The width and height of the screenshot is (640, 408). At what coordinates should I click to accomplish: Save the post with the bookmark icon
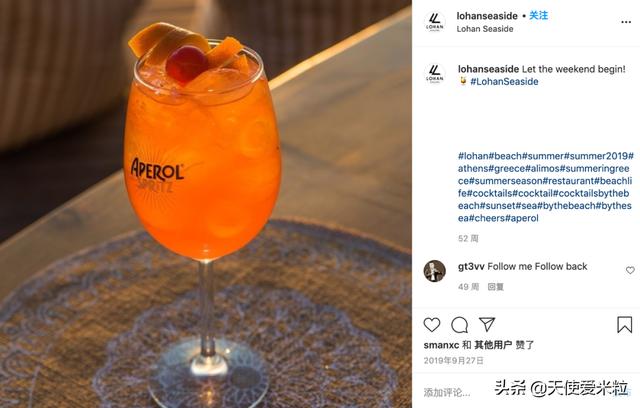(x=624, y=325)
